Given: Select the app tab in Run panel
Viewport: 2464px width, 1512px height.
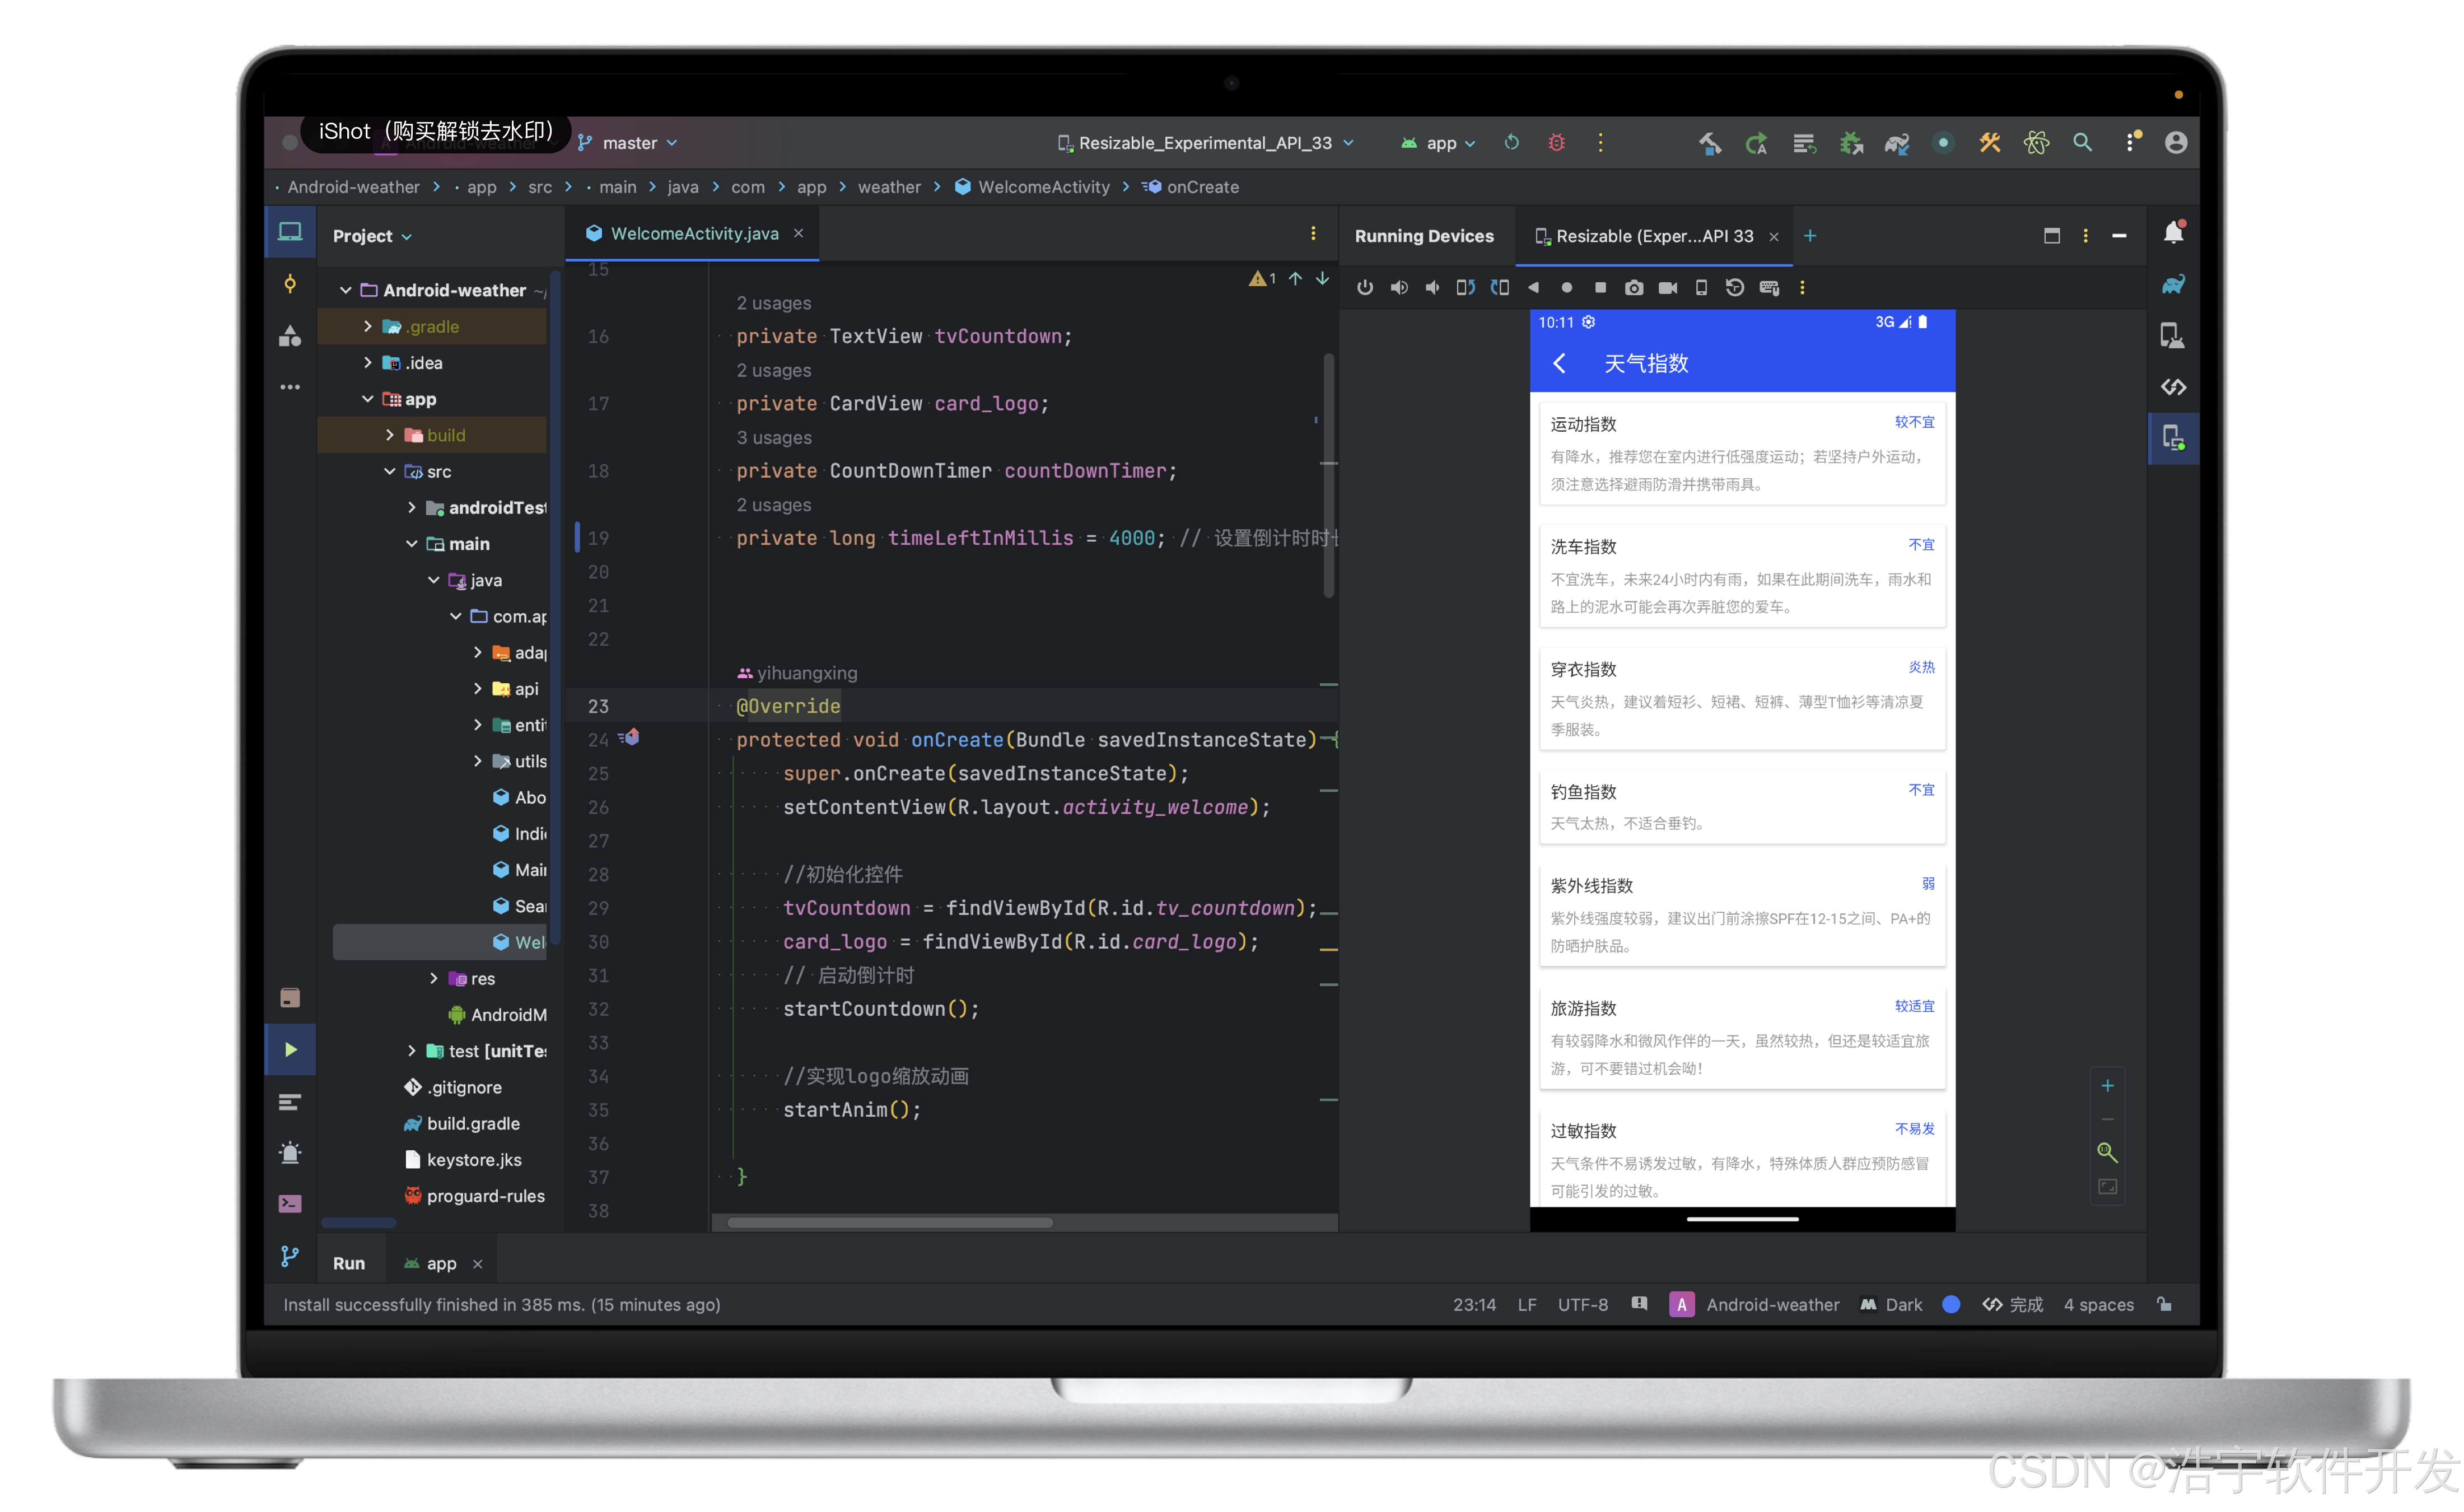Looking at the screenshot, I should pyautogui.click(x=441, y=1264).
